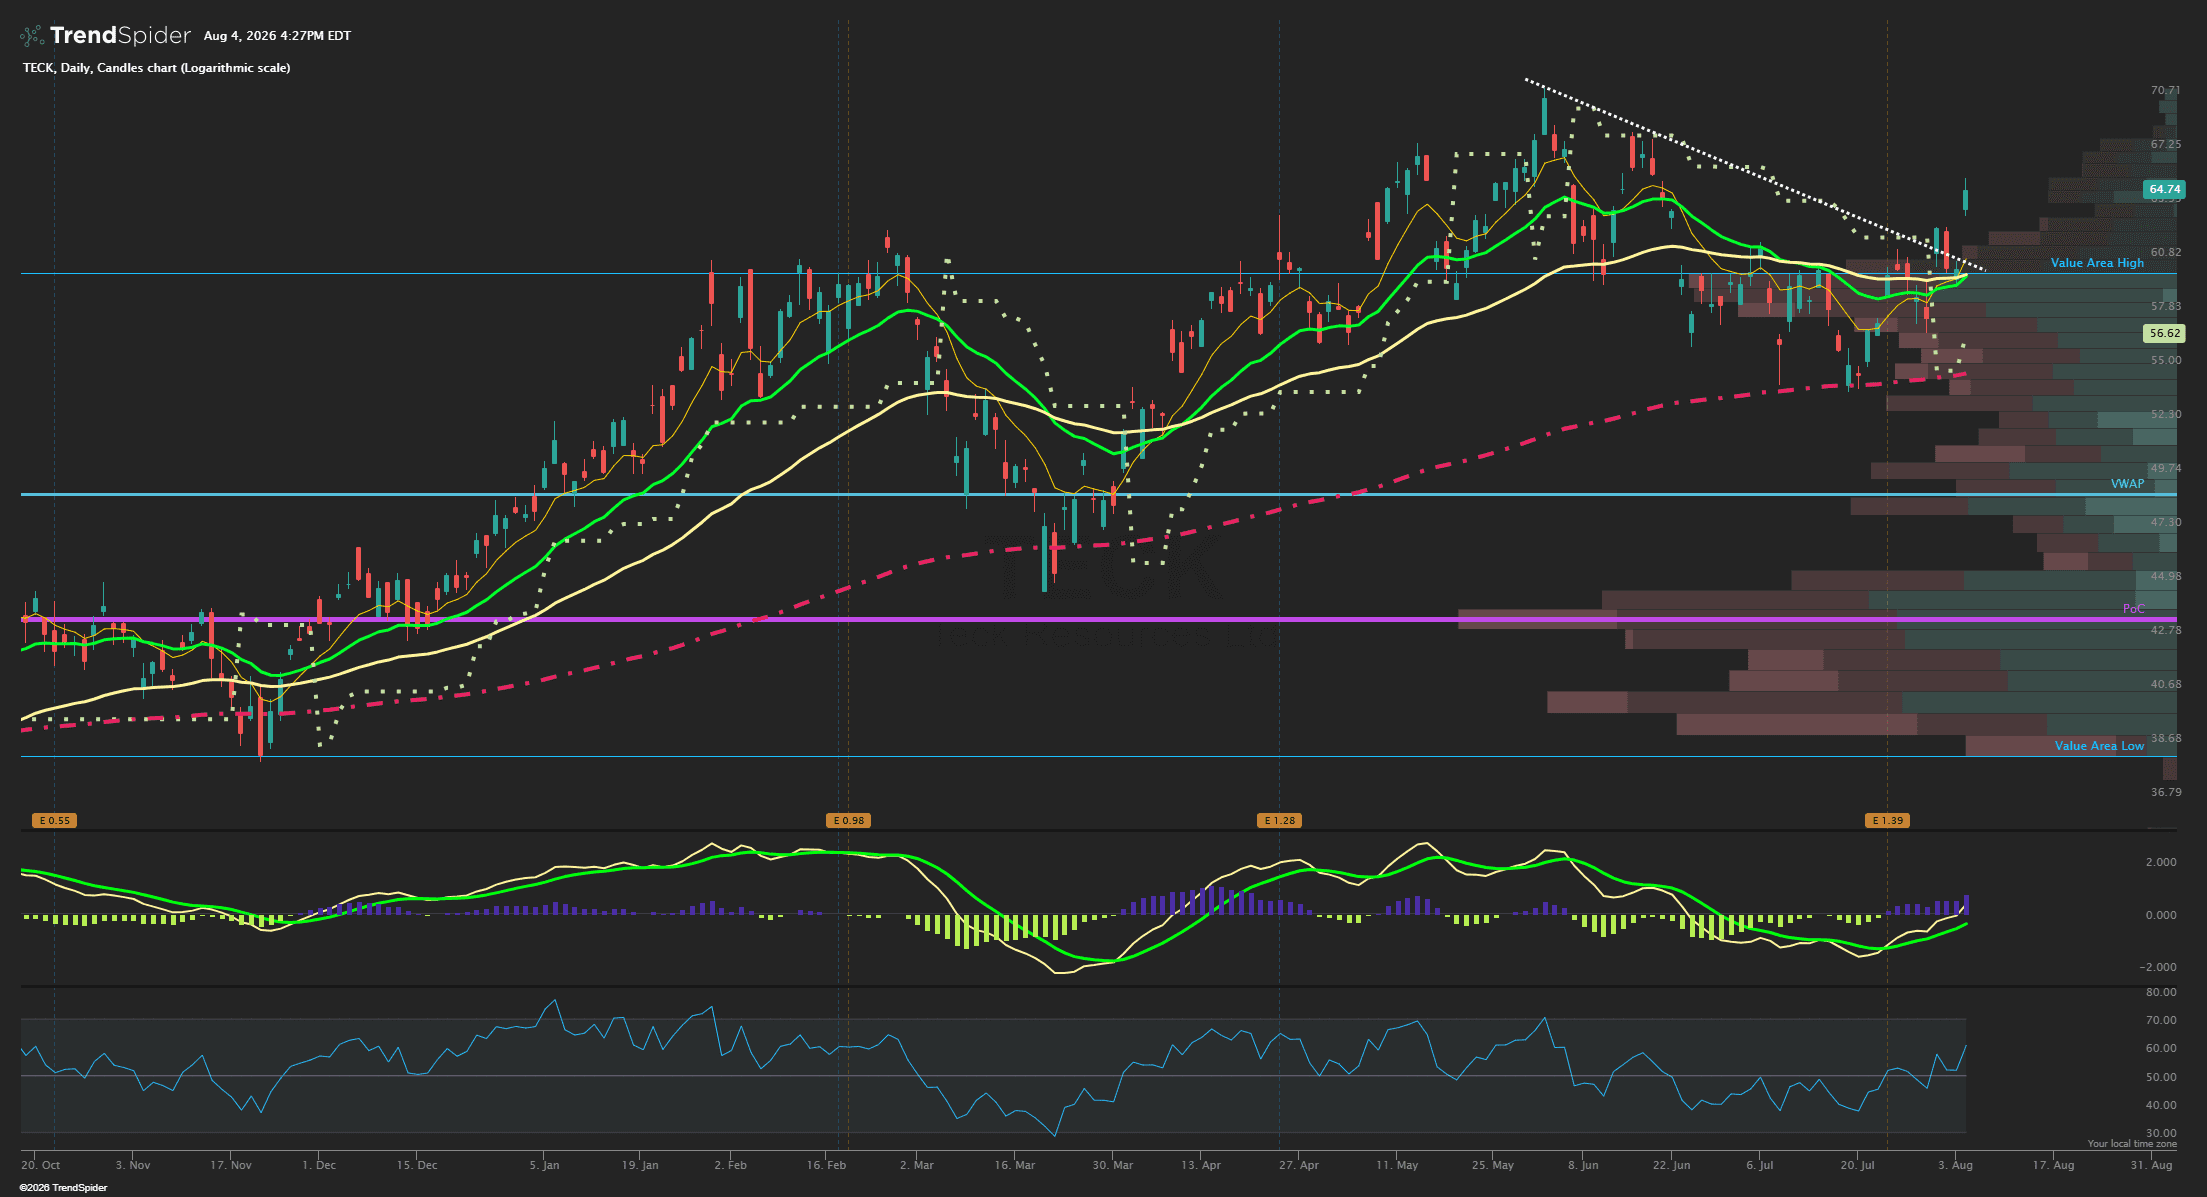Open the E 1.28 earnings marker

1279,821
